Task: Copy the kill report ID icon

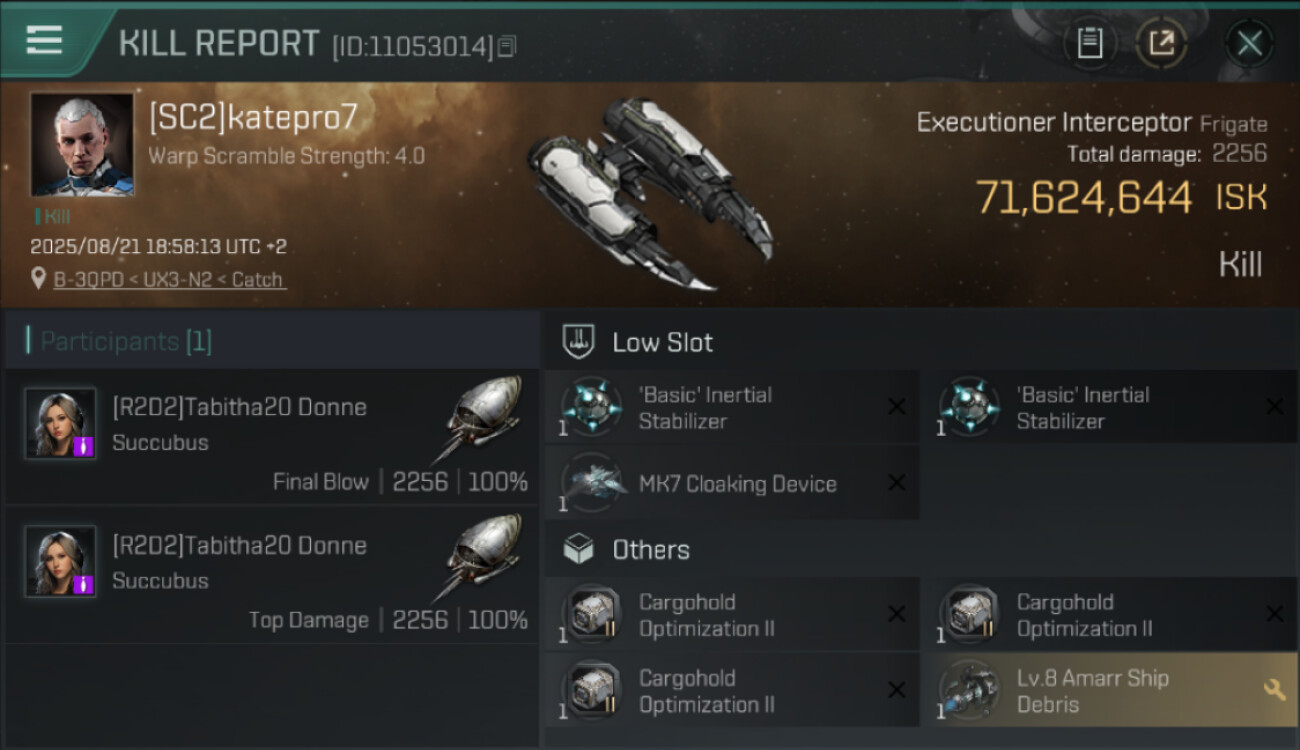Action: 507,46
